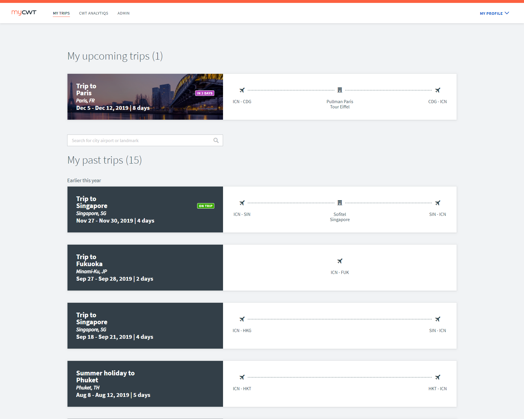Click the myCWT logo
Viewport: 524px width, 419px height.
[x=24, y=13]
